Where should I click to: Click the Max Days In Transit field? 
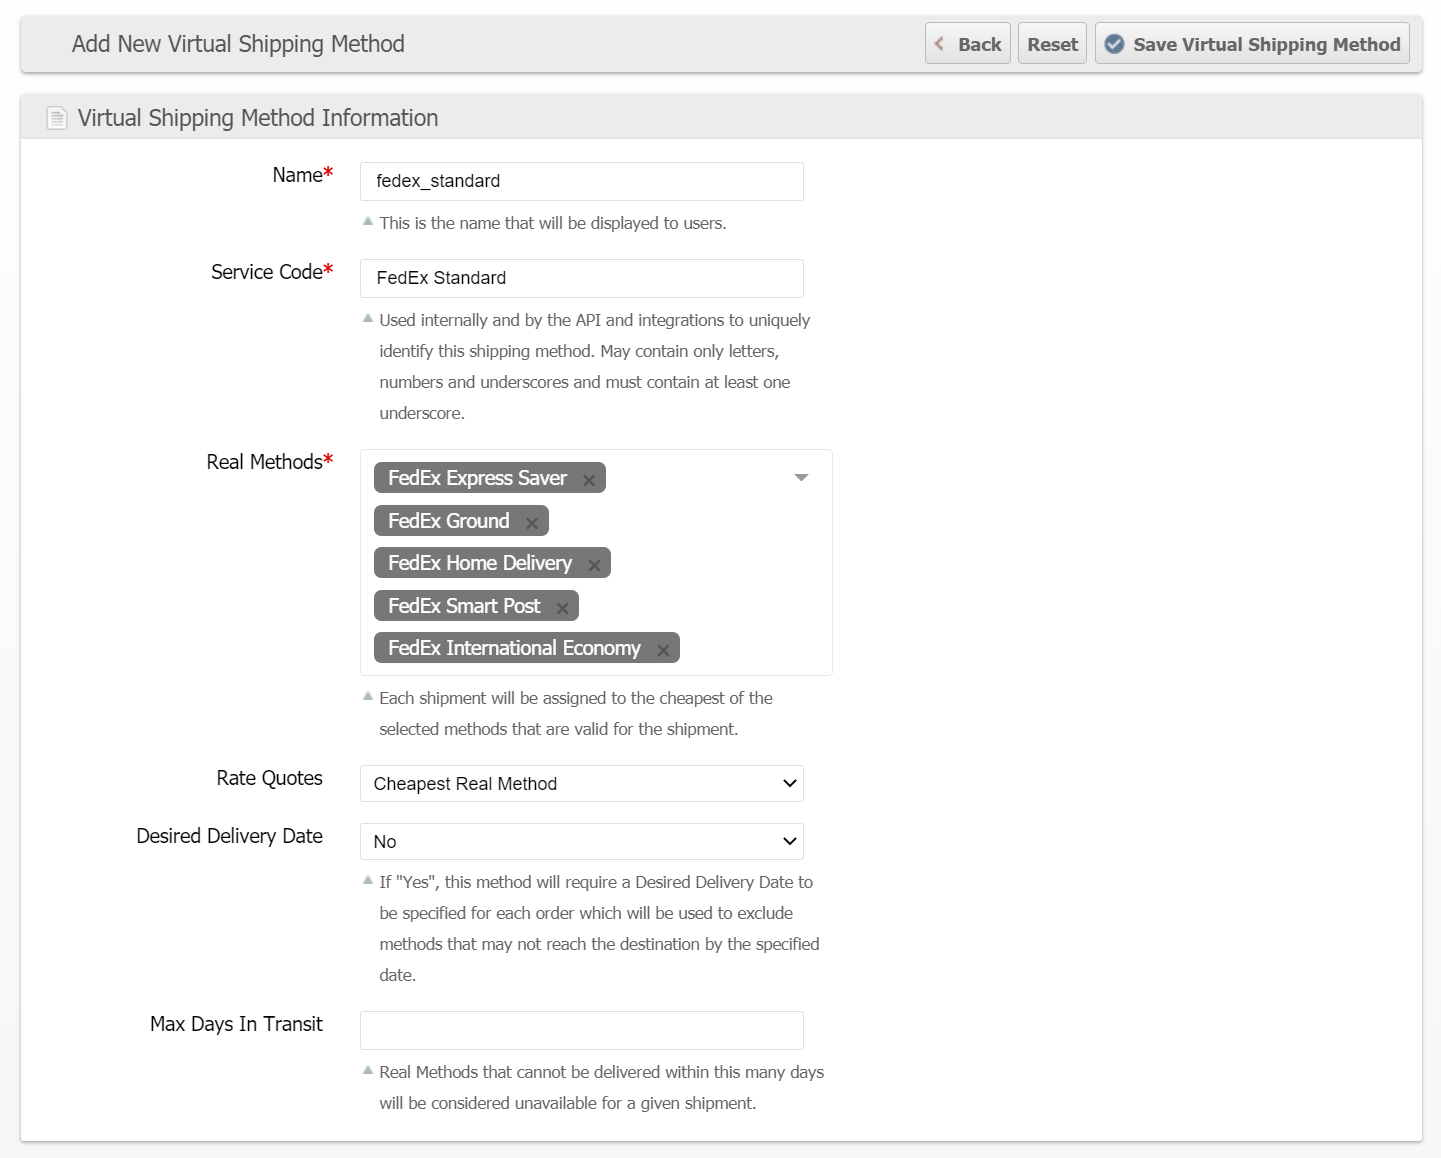[581, 1030]
